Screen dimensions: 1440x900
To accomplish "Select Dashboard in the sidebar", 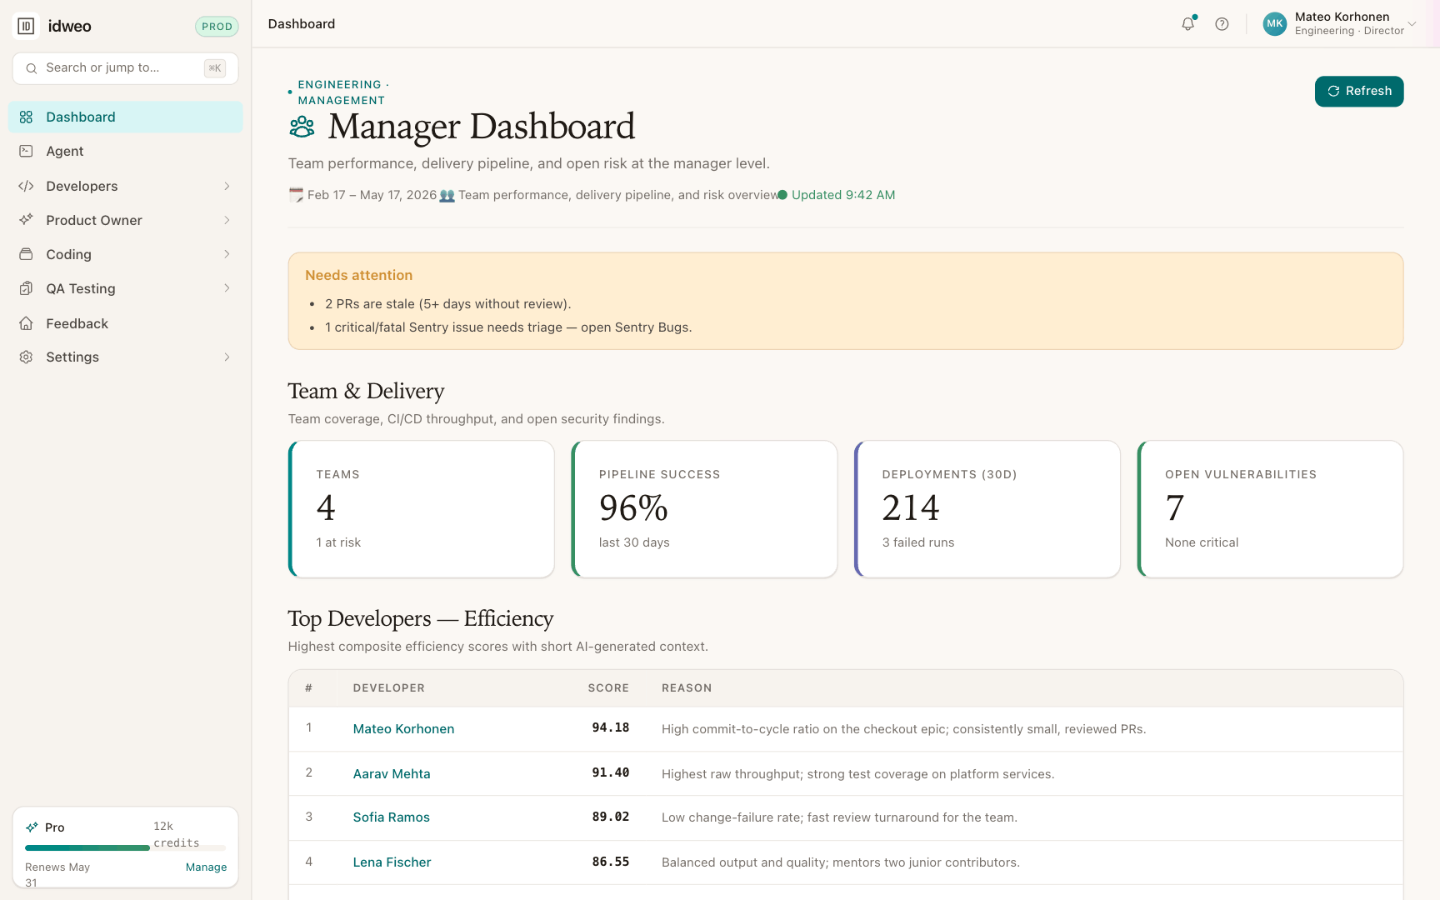I will pos(125,117).
